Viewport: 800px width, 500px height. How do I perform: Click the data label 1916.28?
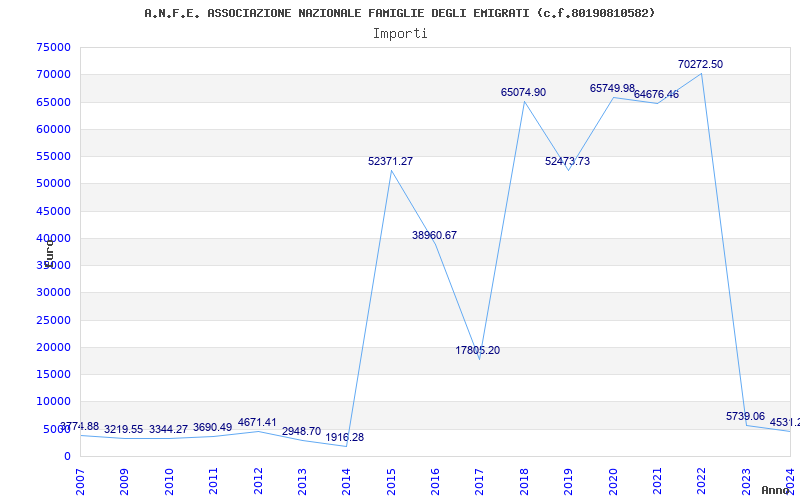coord(344,437)
